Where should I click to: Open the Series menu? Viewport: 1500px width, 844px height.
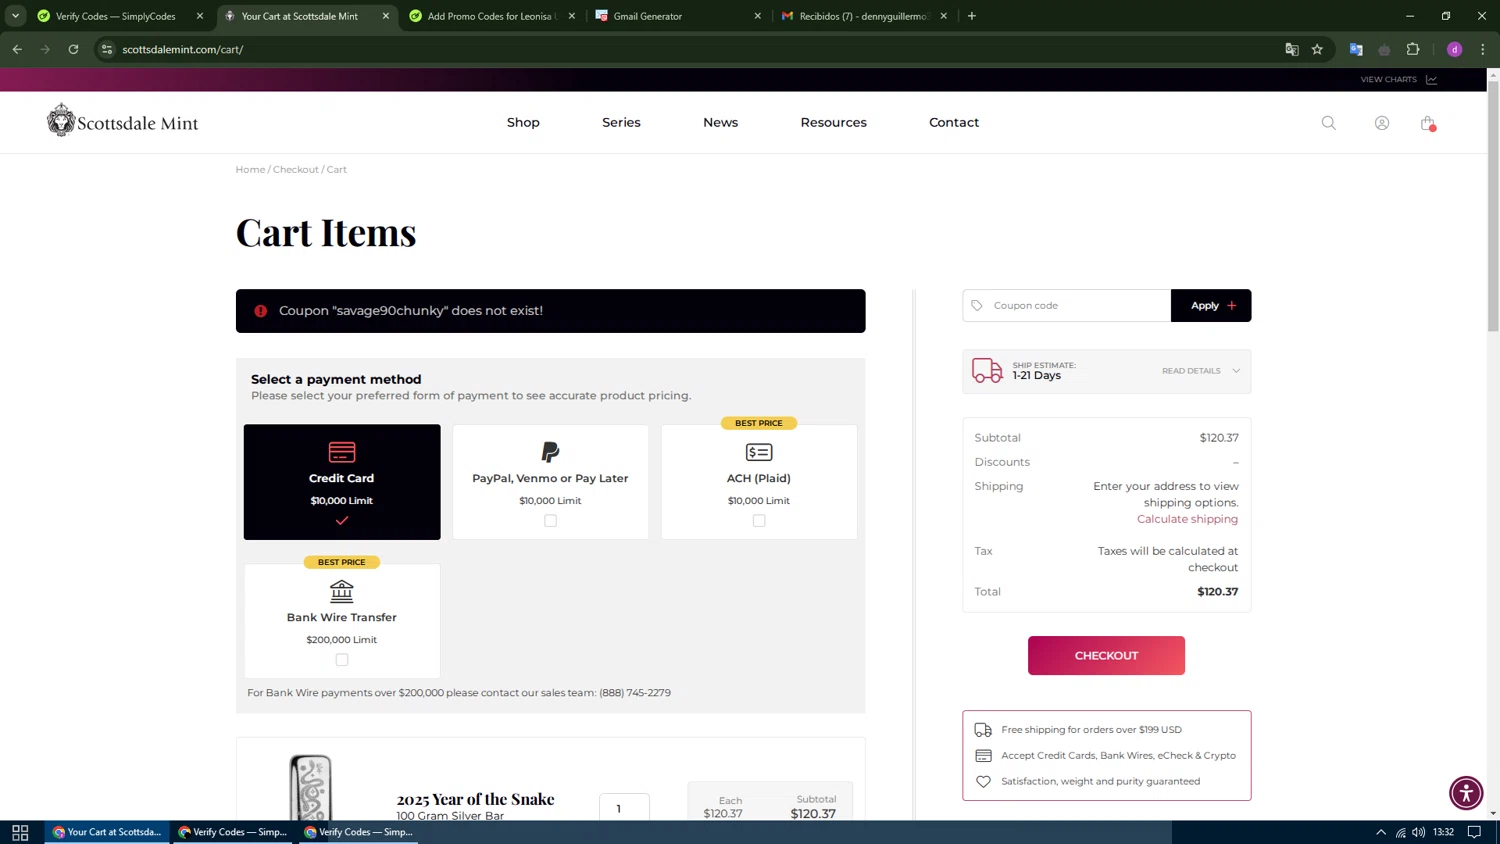(621, 122)
